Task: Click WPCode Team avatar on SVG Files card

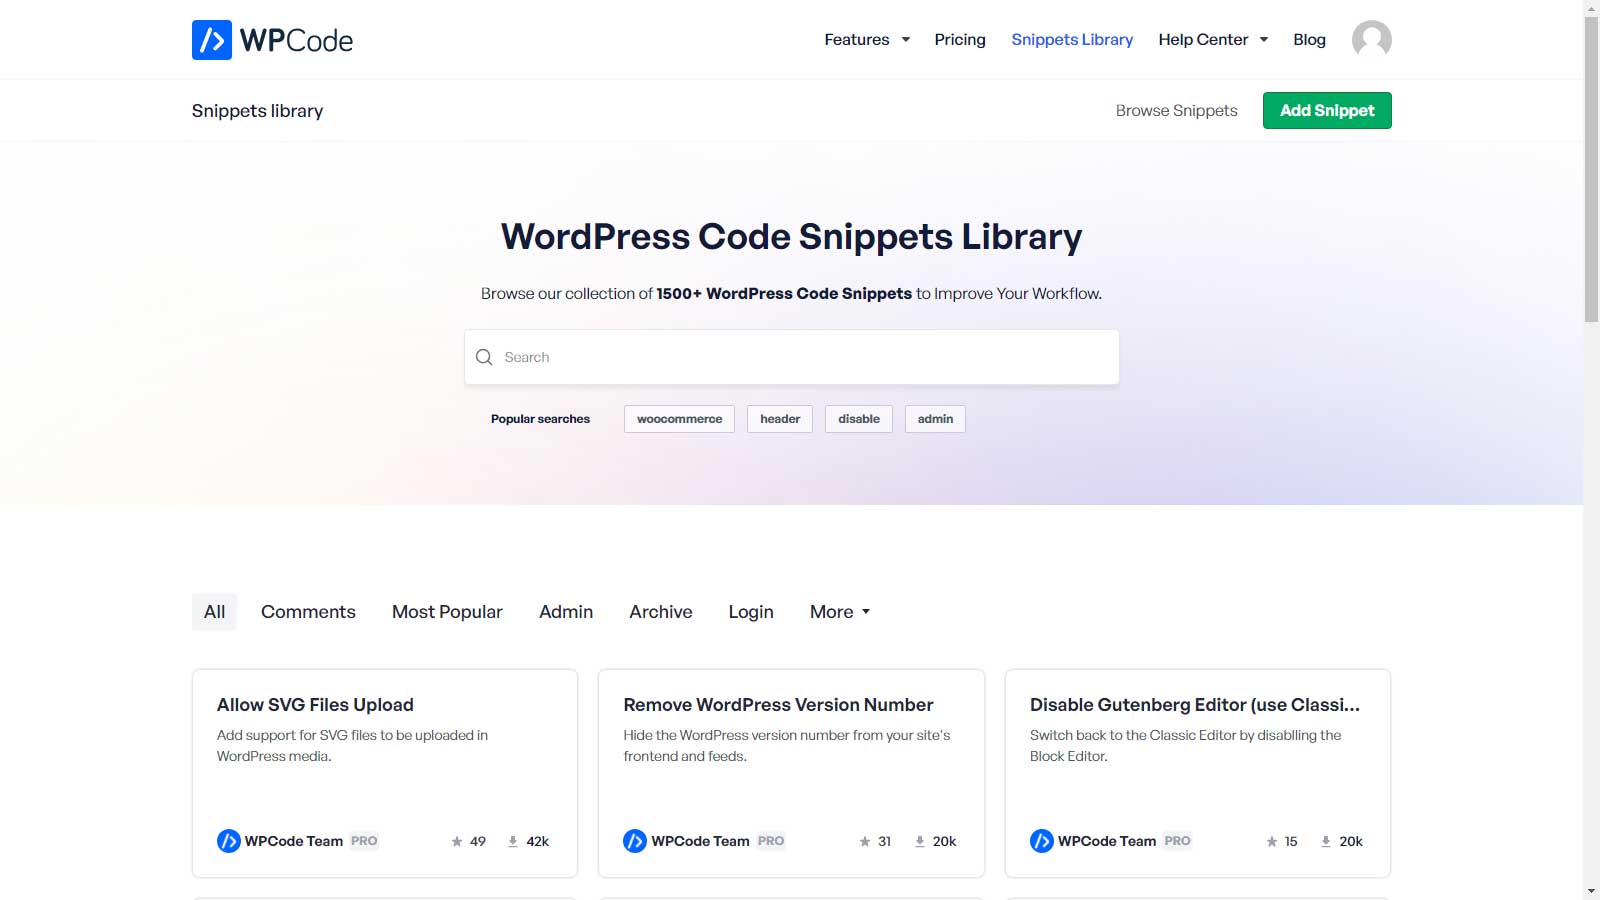Action: tap(228, 841)
